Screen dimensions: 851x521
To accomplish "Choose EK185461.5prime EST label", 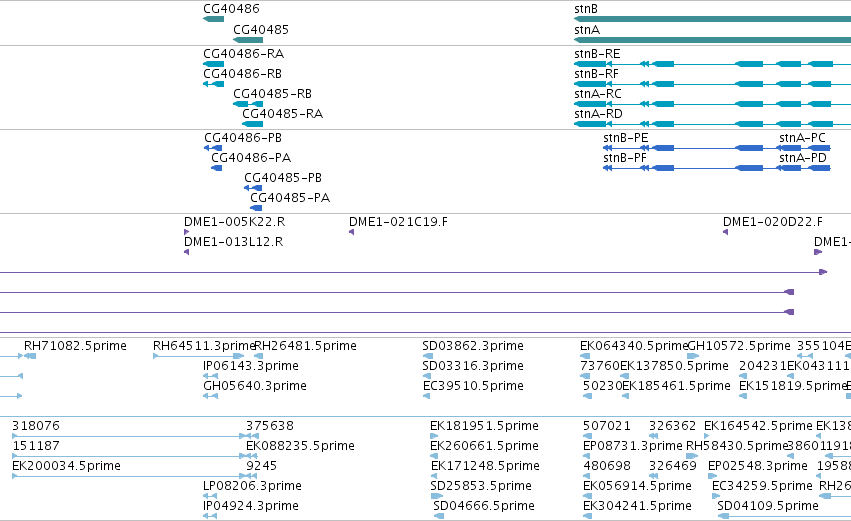I will pyautogui.click(x=676, y=386).
